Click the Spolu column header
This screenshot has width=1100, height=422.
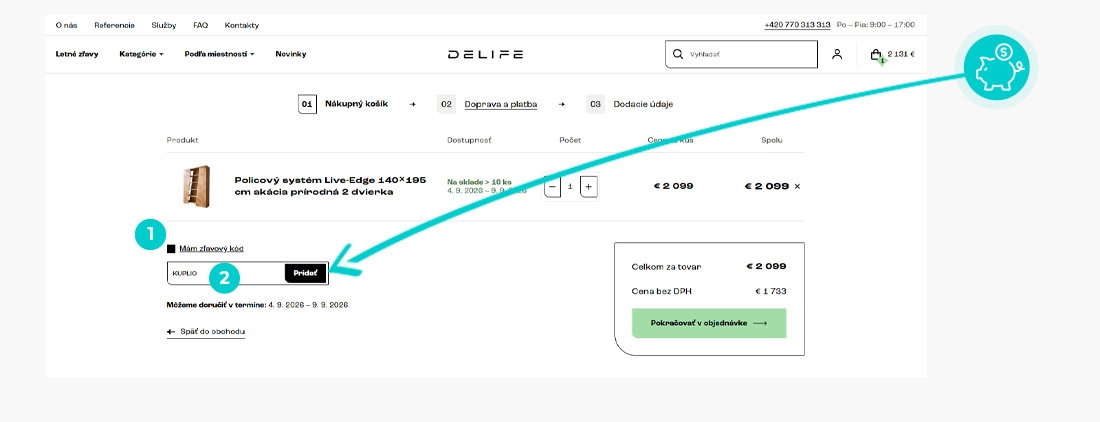click(772, 140)
